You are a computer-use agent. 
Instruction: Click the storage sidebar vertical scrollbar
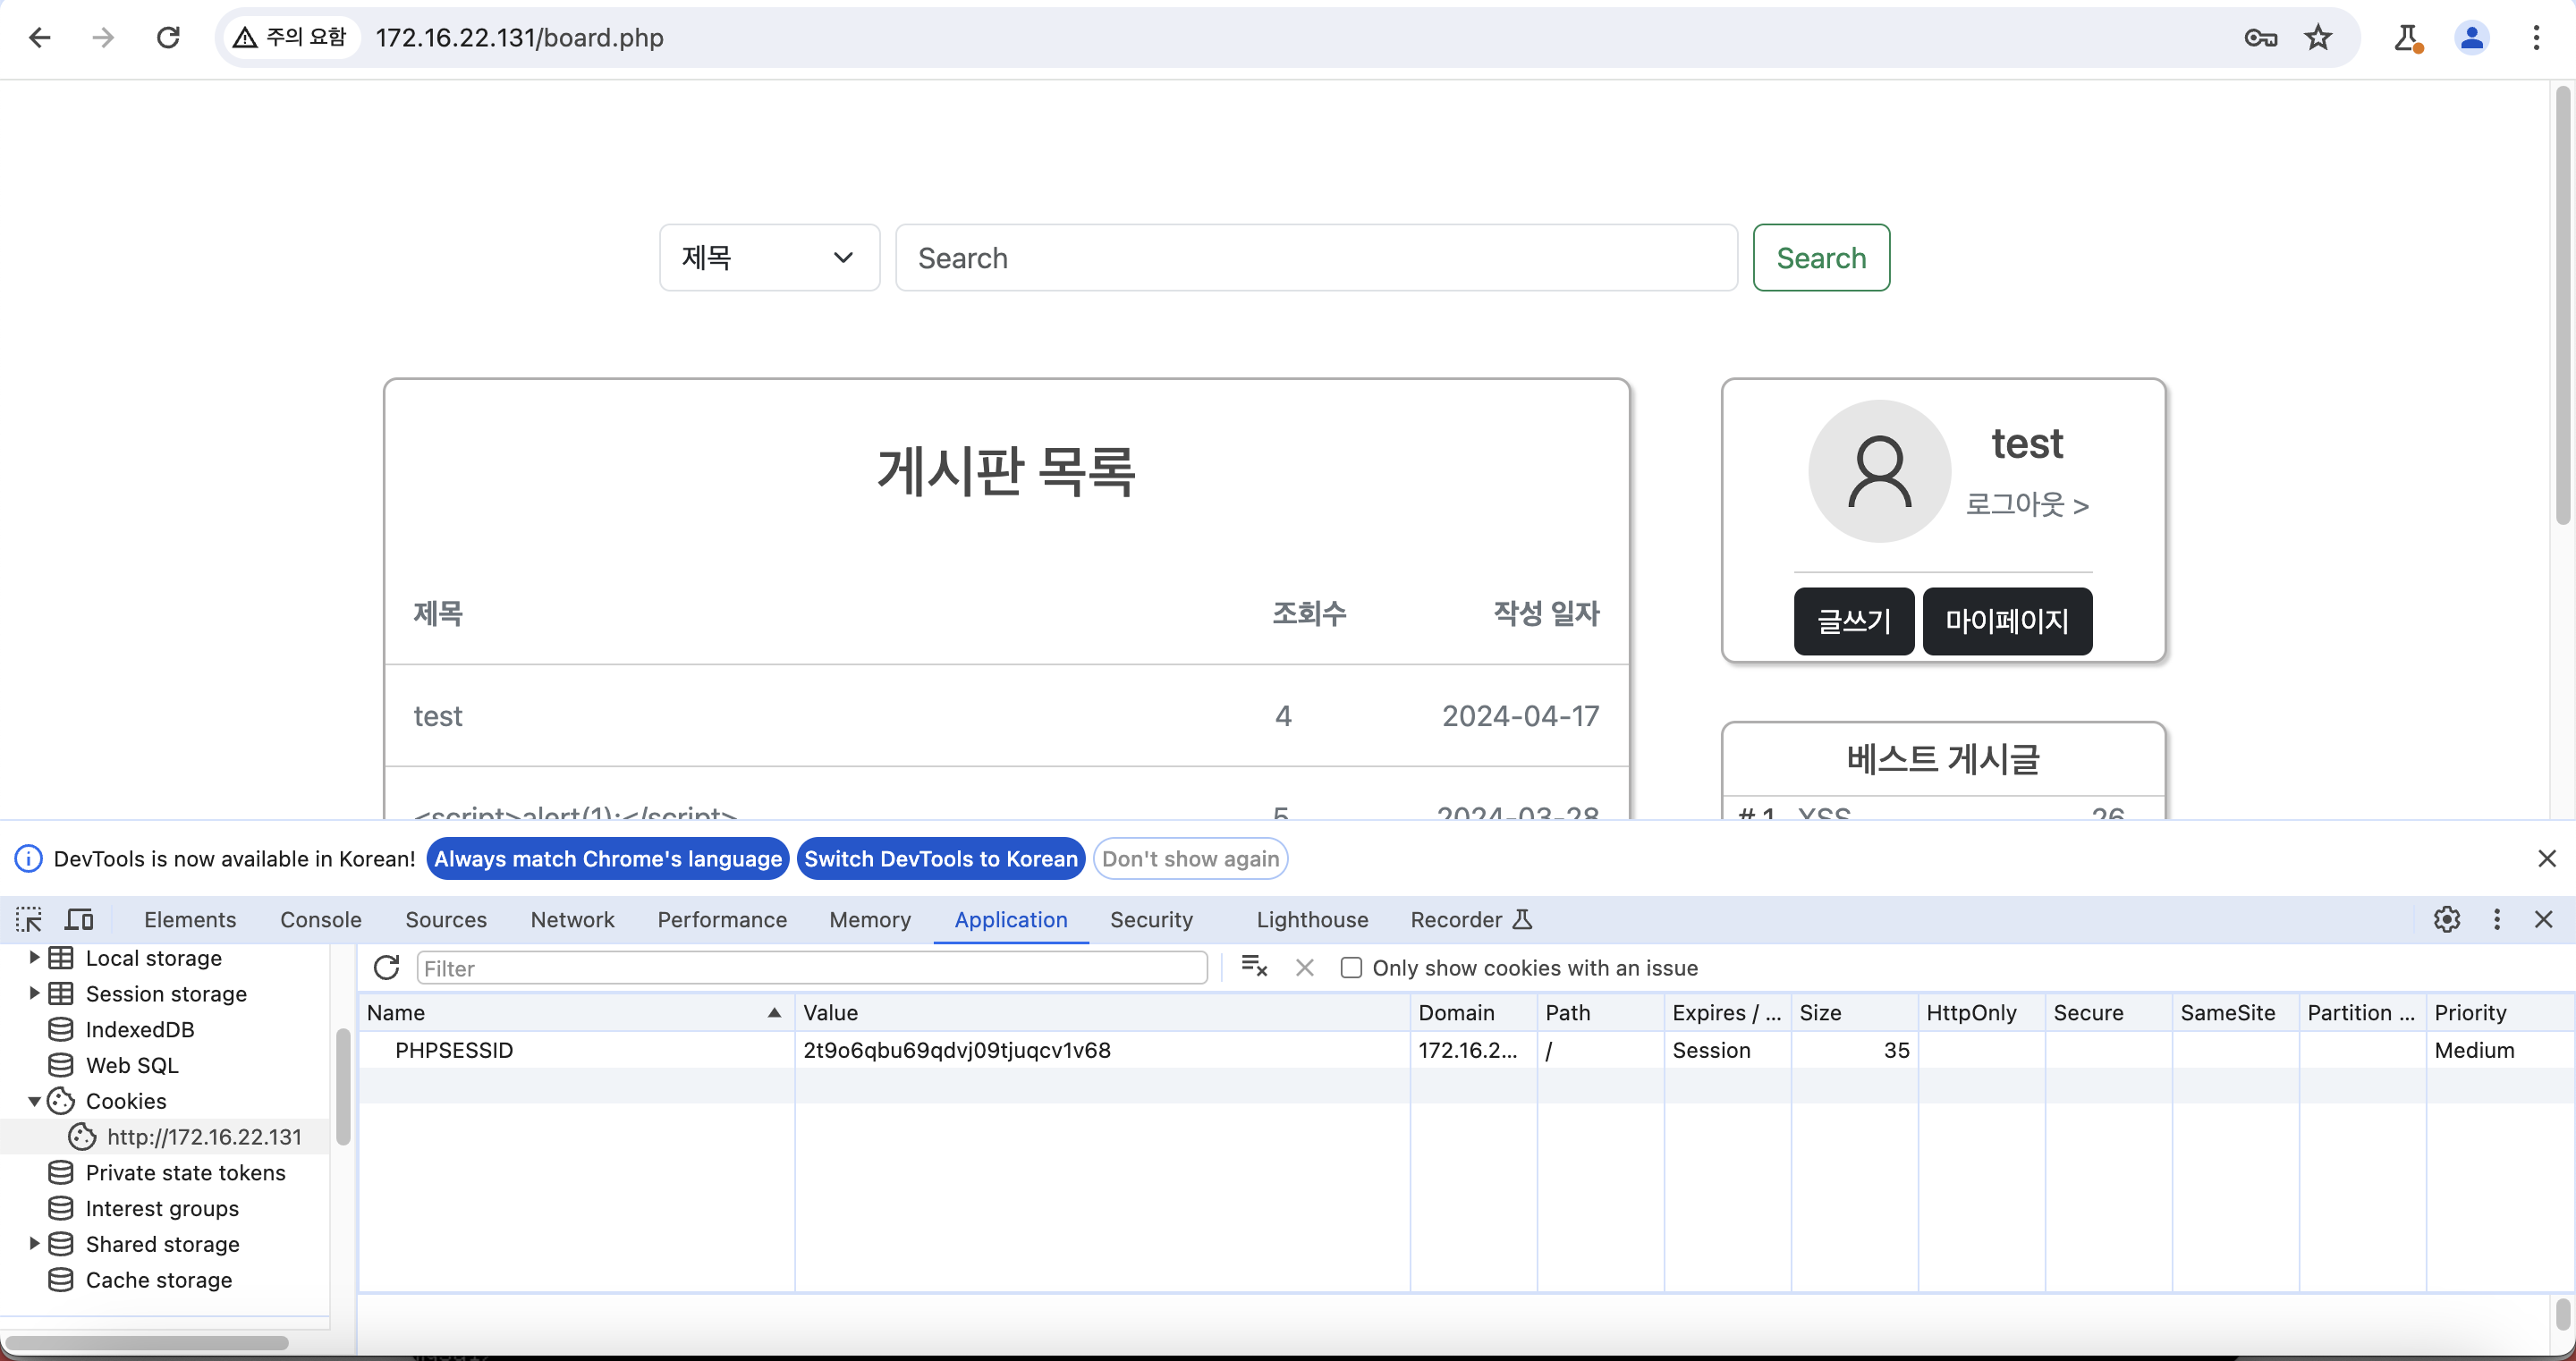click(343, 1086)
